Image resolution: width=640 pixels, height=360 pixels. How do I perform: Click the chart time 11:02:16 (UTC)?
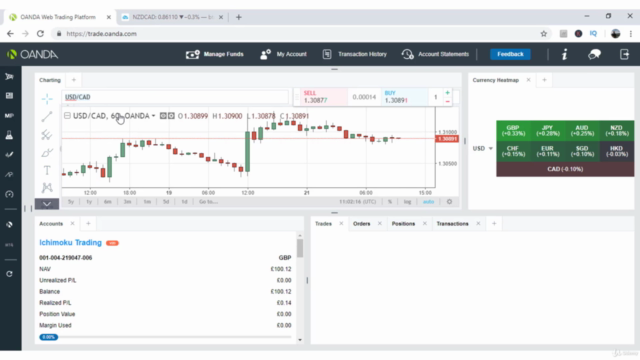(358, 202)
